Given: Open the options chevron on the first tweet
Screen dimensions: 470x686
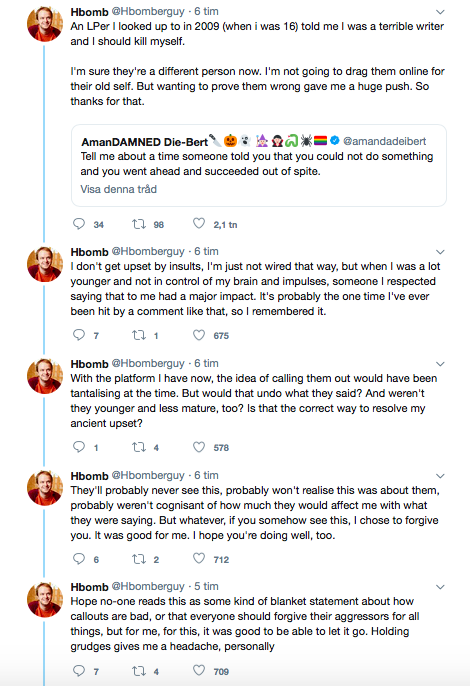Looking at the screenshot, I should click(x=440, y=12).
